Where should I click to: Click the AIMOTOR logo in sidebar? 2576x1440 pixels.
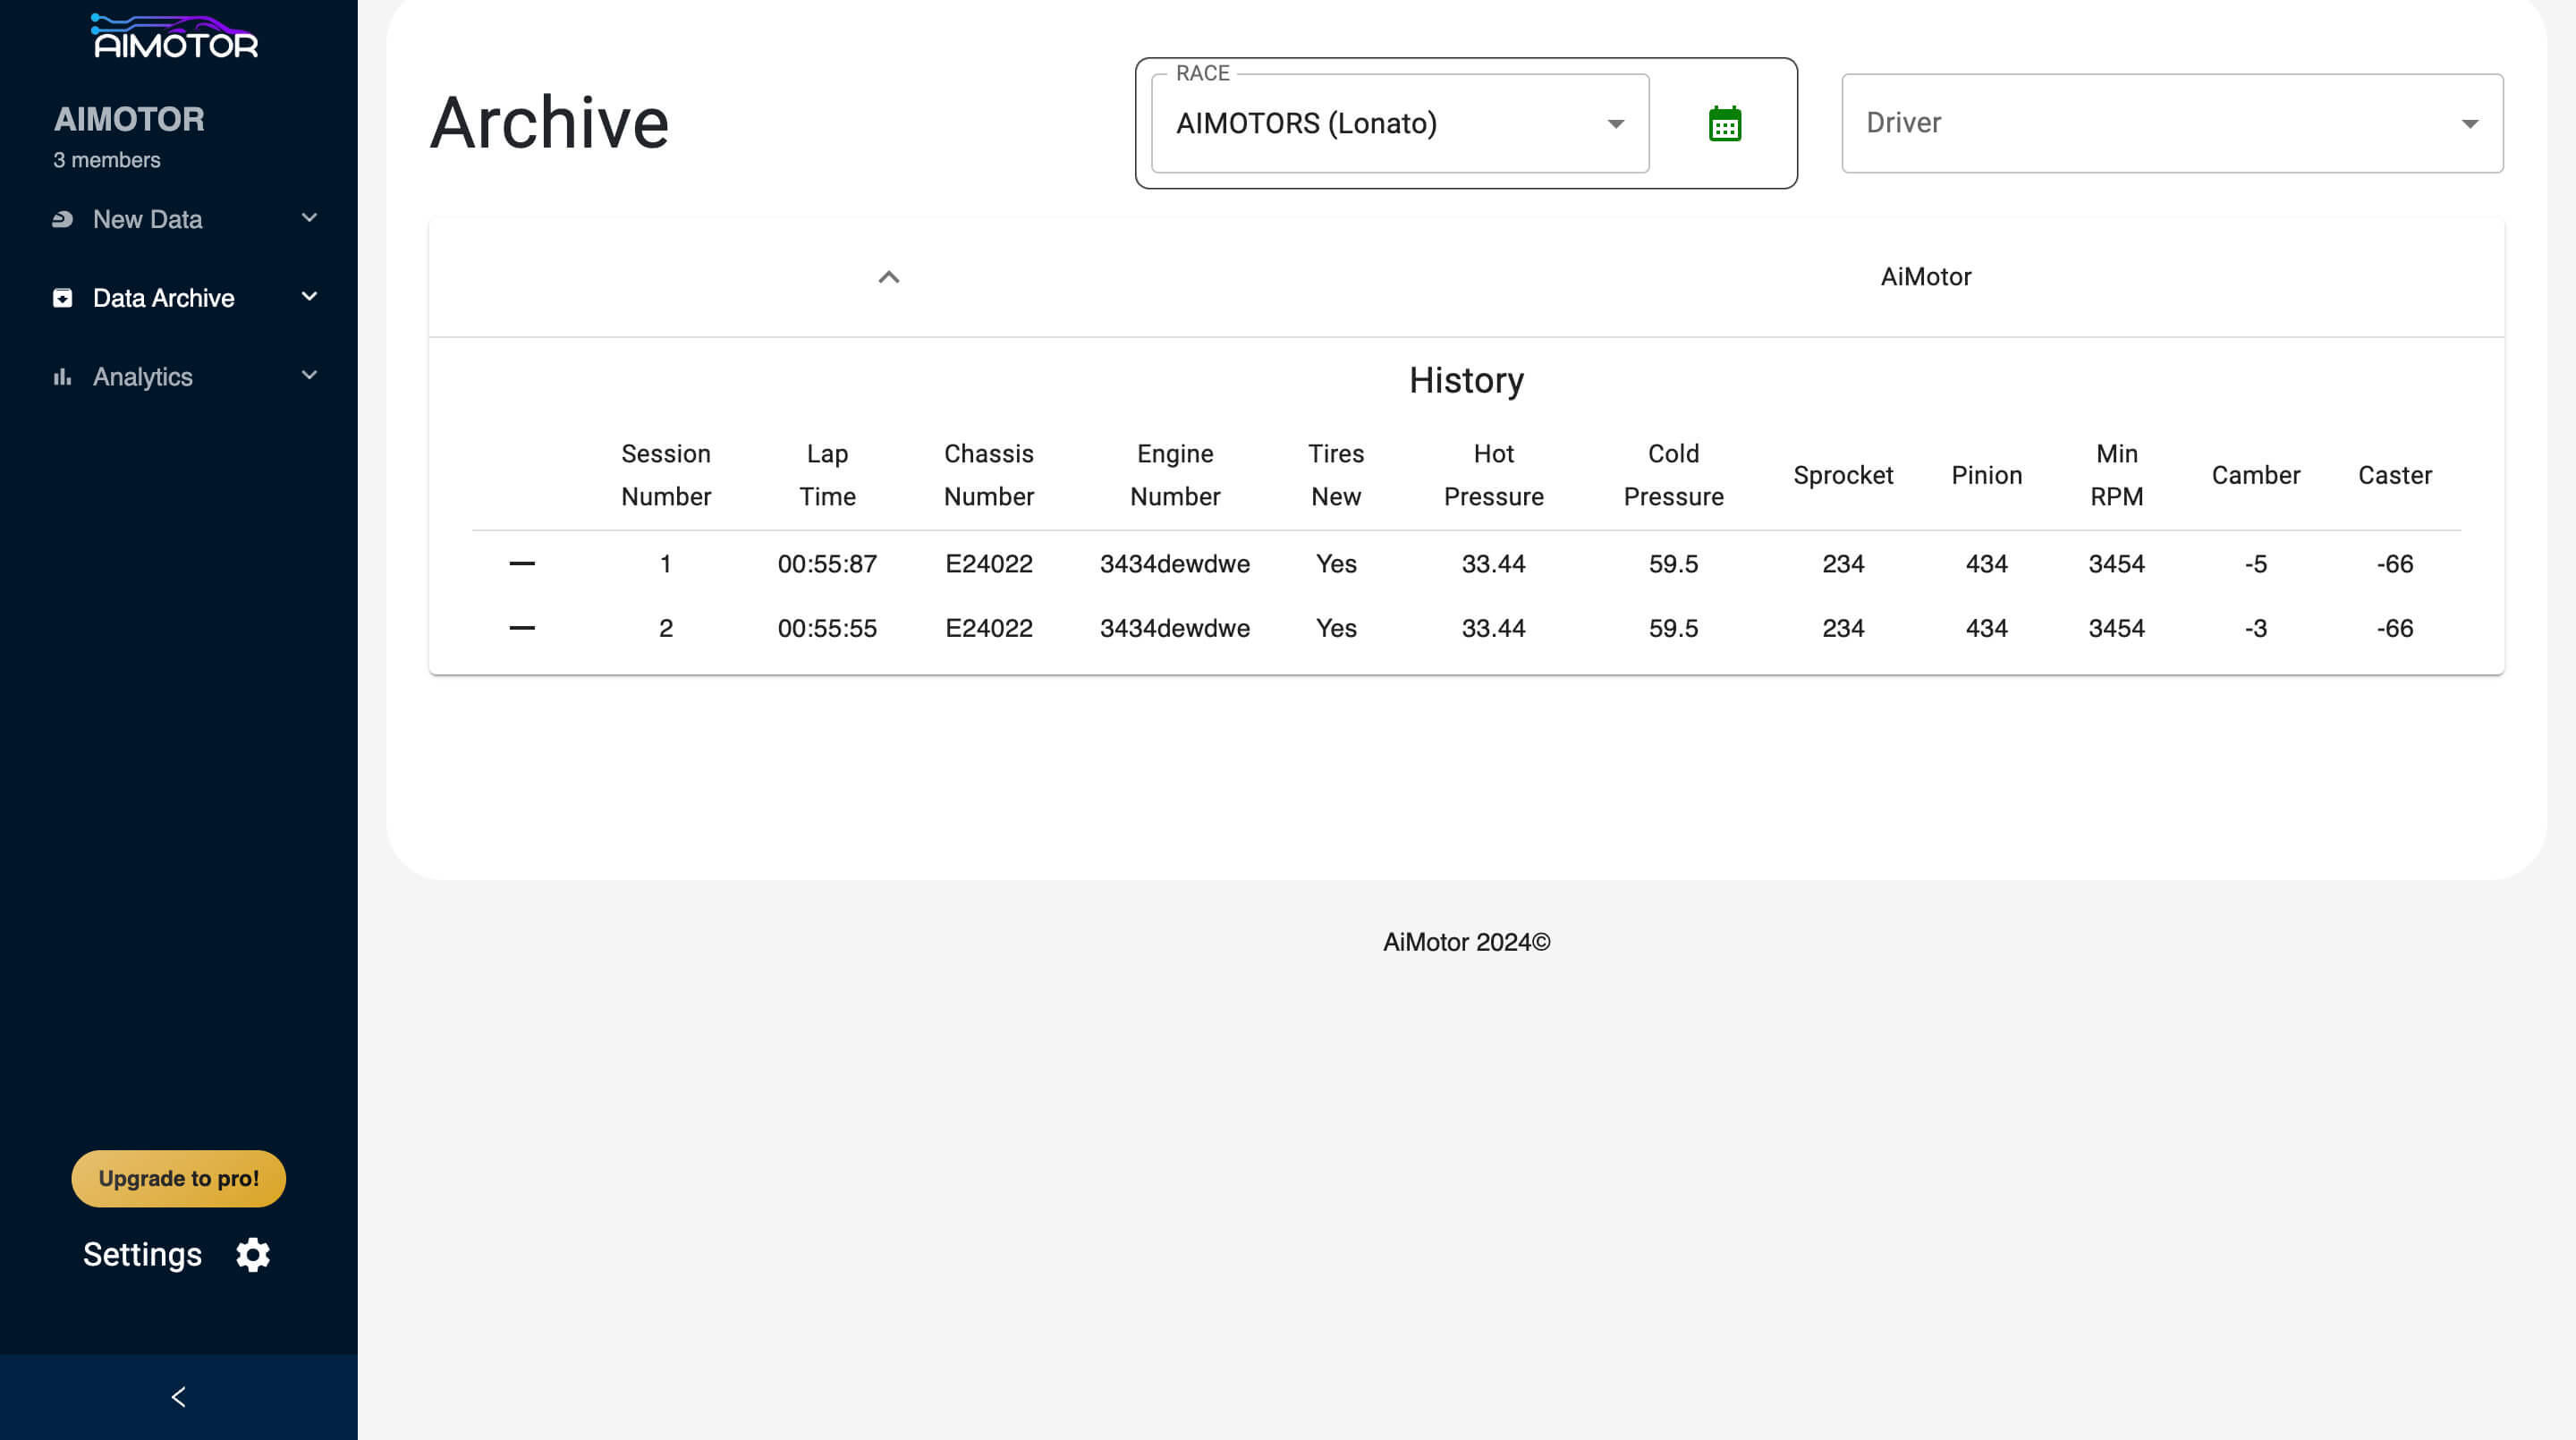click(175, 37)
